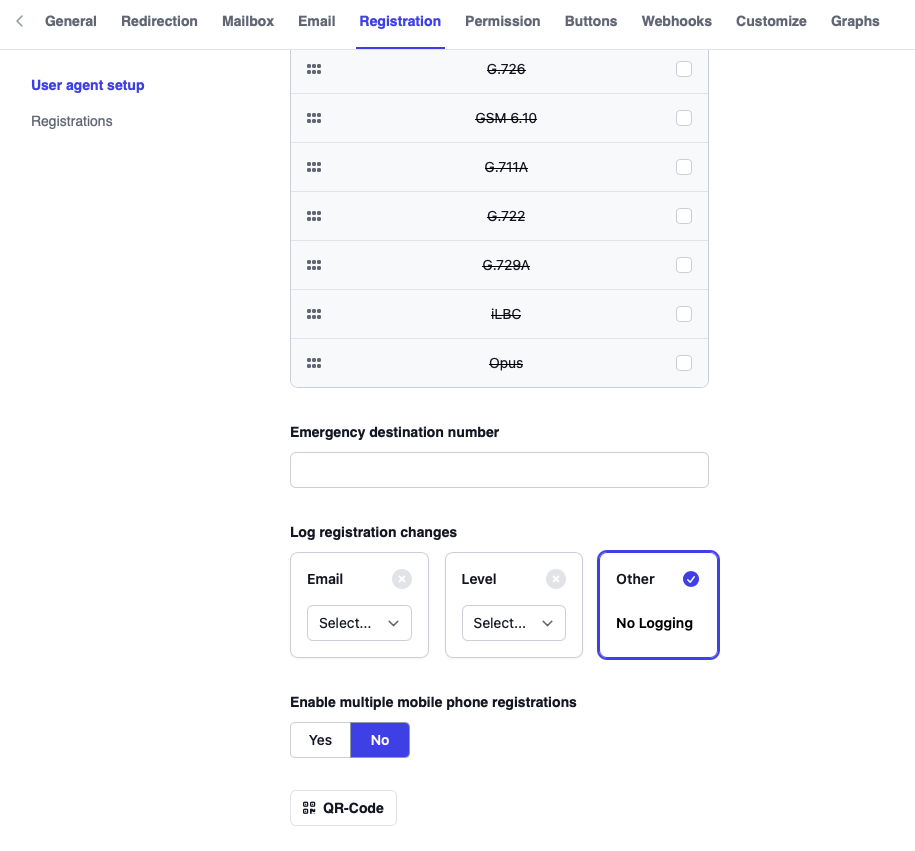
Task: Switch to the Webhooks tab
Action: 677,21
